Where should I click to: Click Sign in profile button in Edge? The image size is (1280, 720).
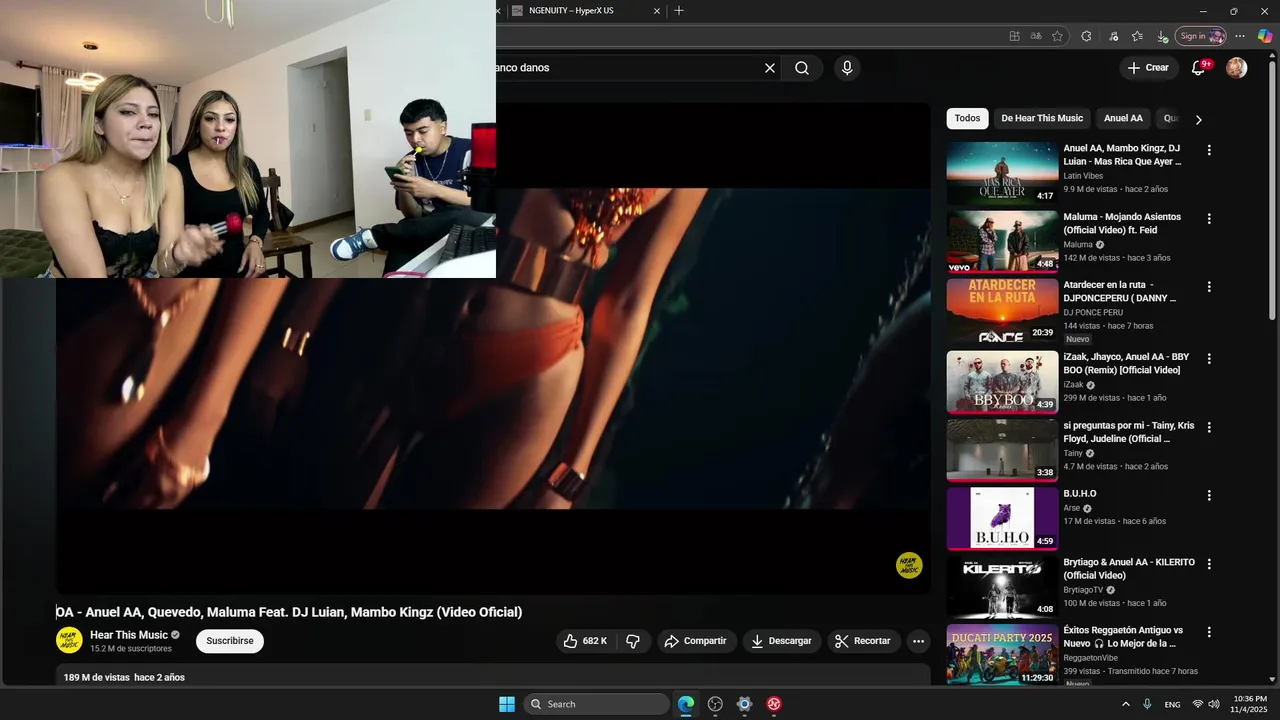click(1200, 36)
